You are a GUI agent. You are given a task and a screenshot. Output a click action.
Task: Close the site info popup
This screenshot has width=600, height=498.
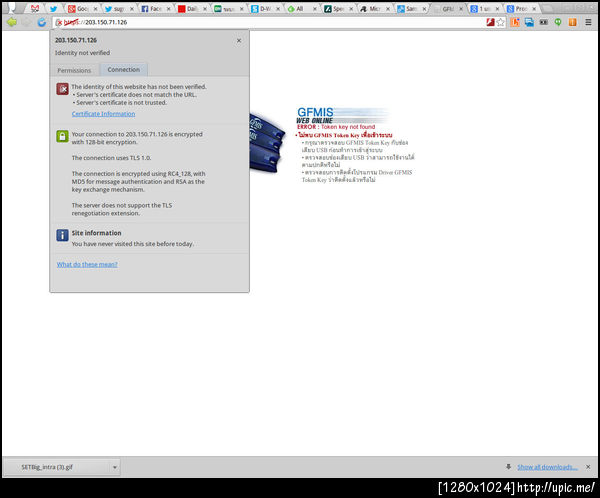pyautogui.click(x=239, y=41)
